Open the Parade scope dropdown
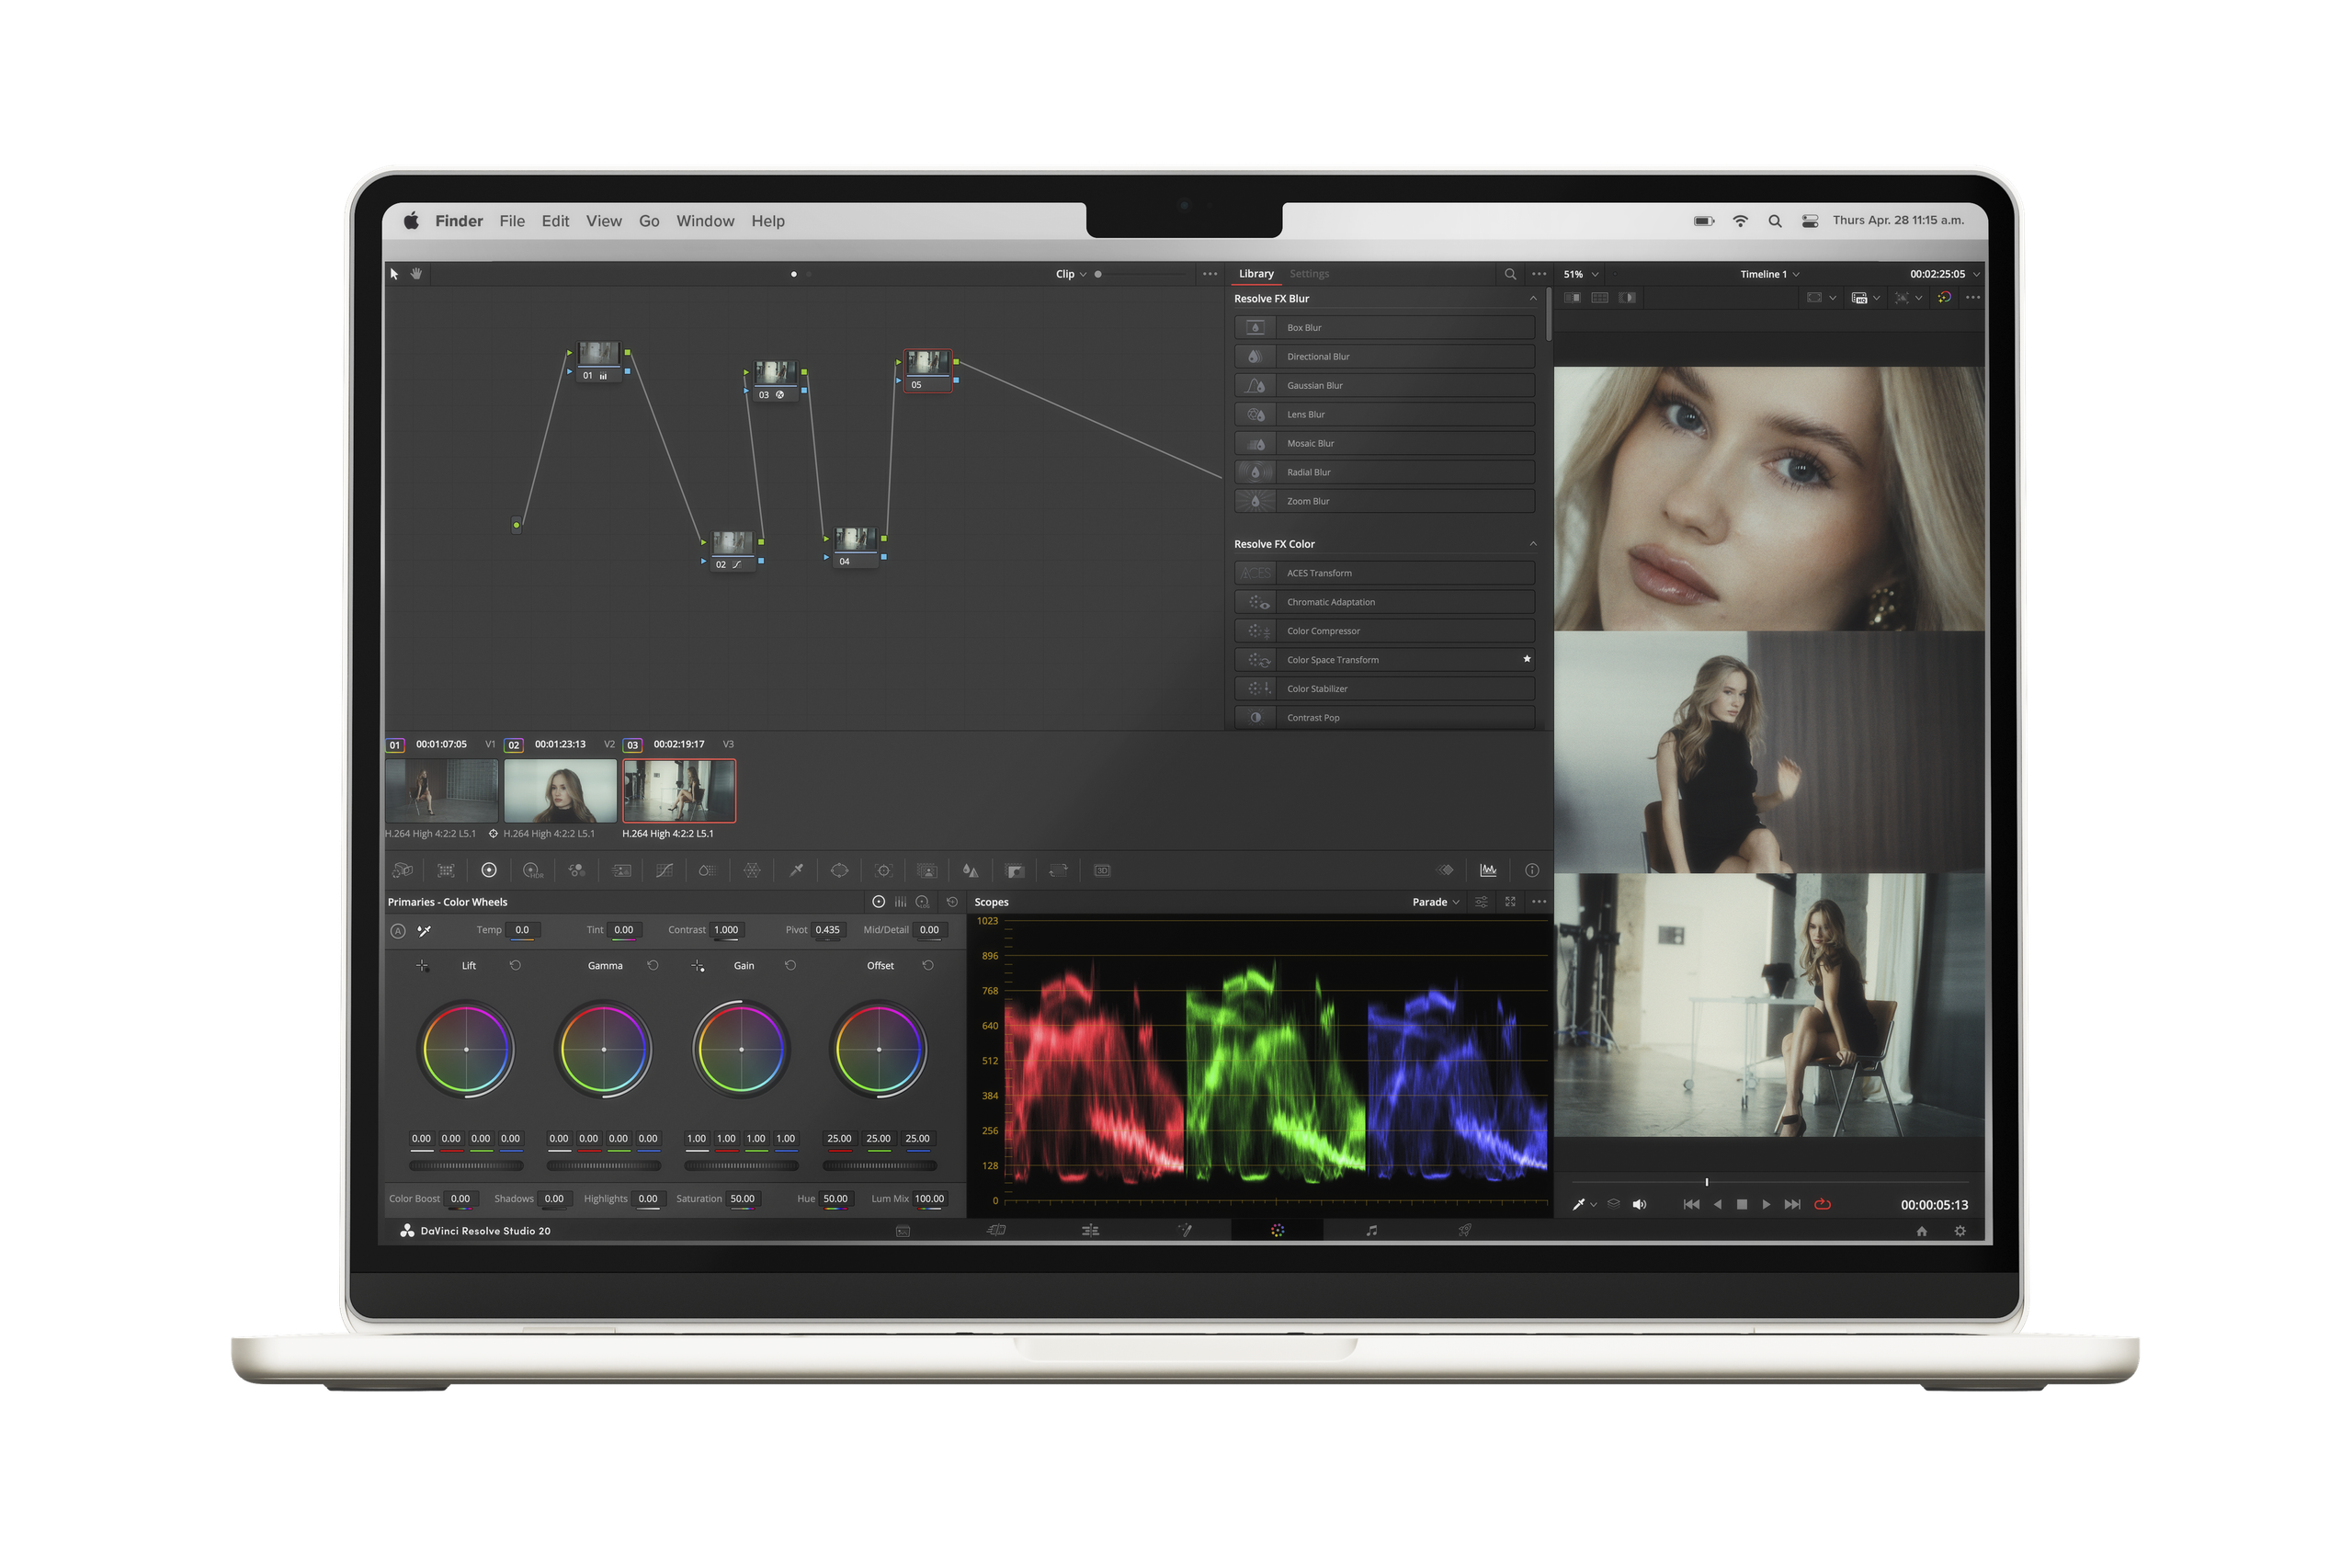 coord(1436,901)
